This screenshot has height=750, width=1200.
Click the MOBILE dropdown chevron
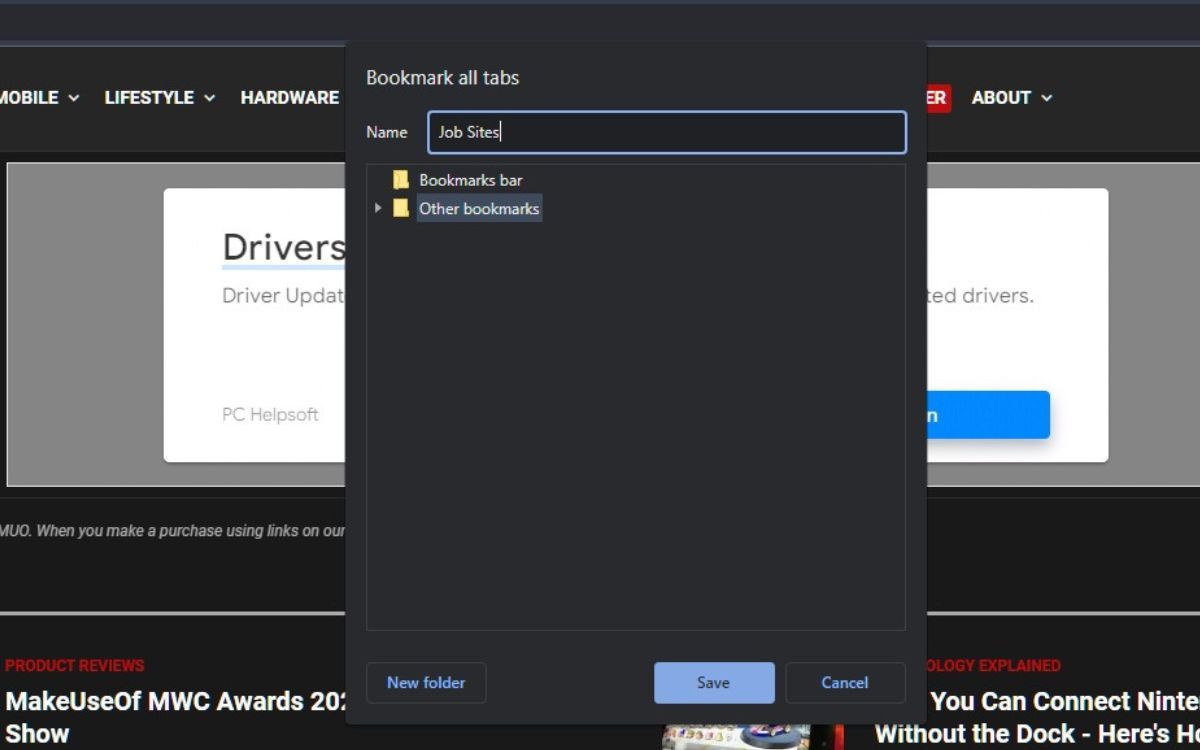pos(73,98)
